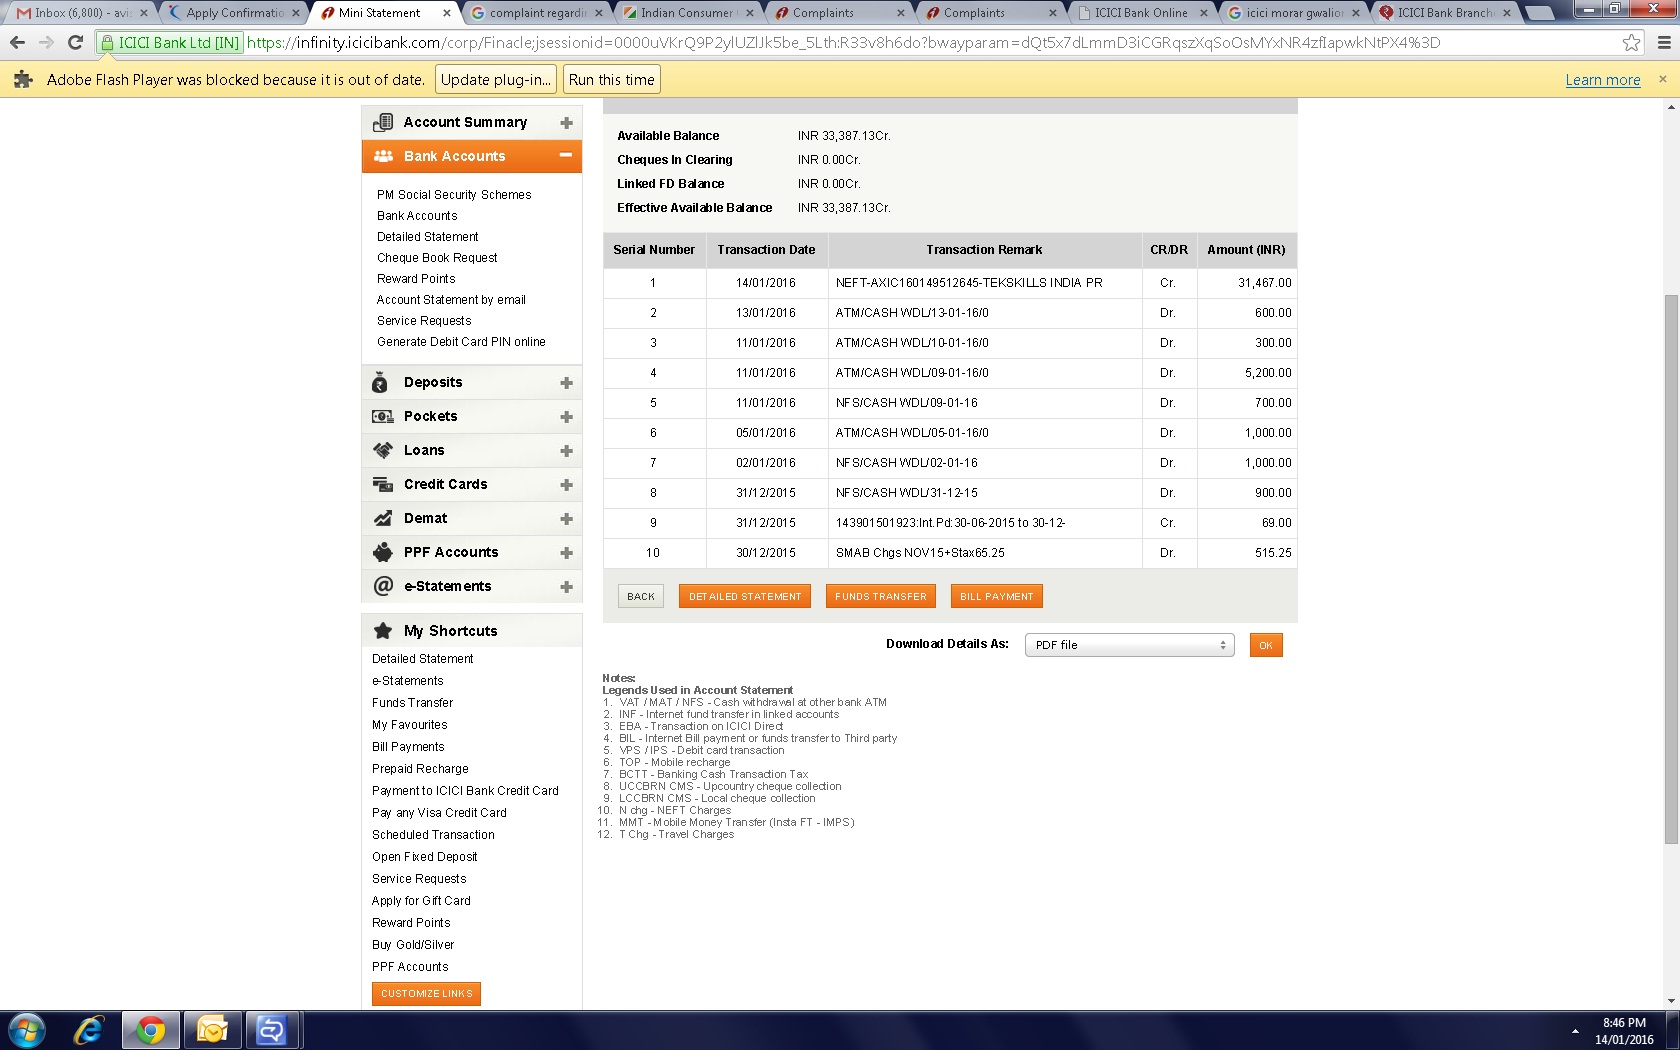Click the Demat chart icon
The image size is (1680, 1050).
tap(382, 519)
